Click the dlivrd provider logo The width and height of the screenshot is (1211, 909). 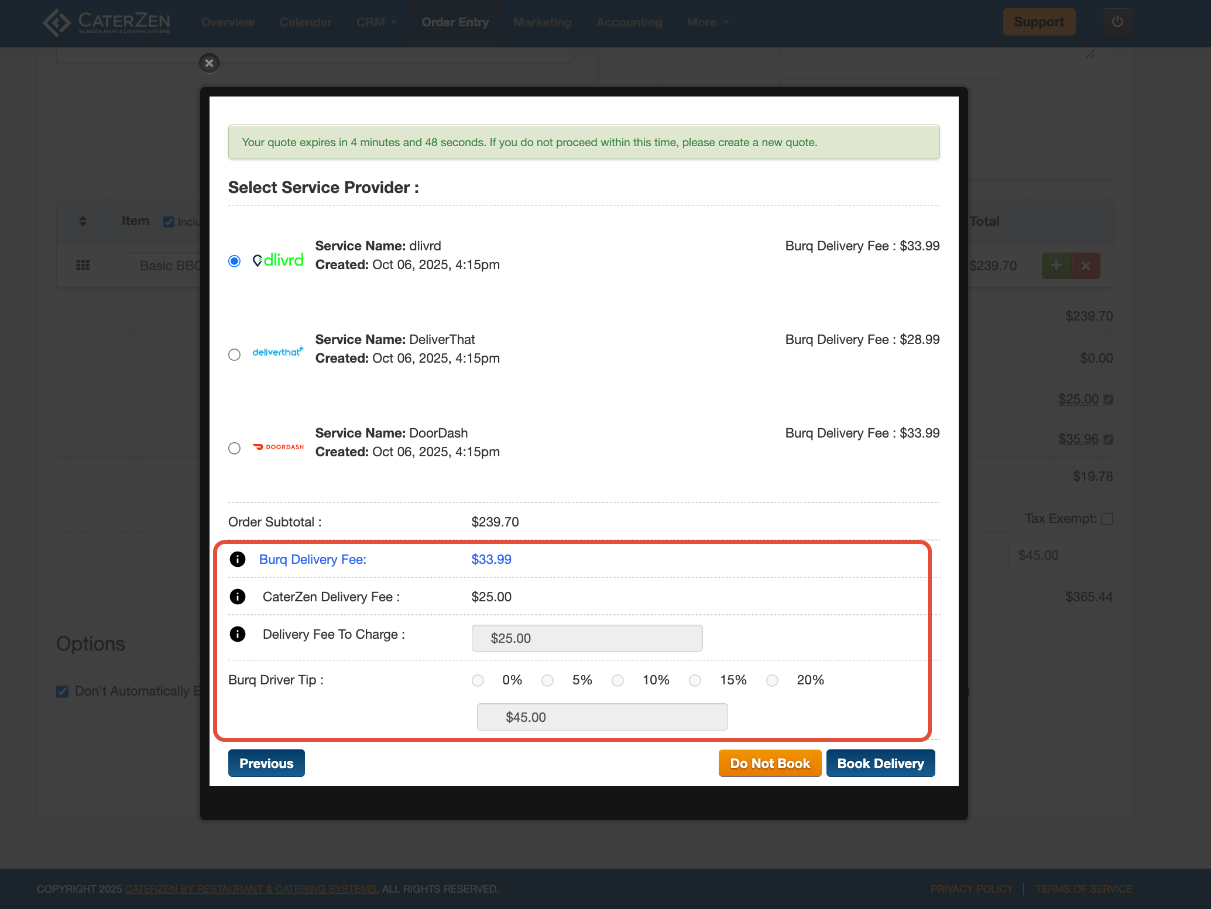(x=278, y=260)
